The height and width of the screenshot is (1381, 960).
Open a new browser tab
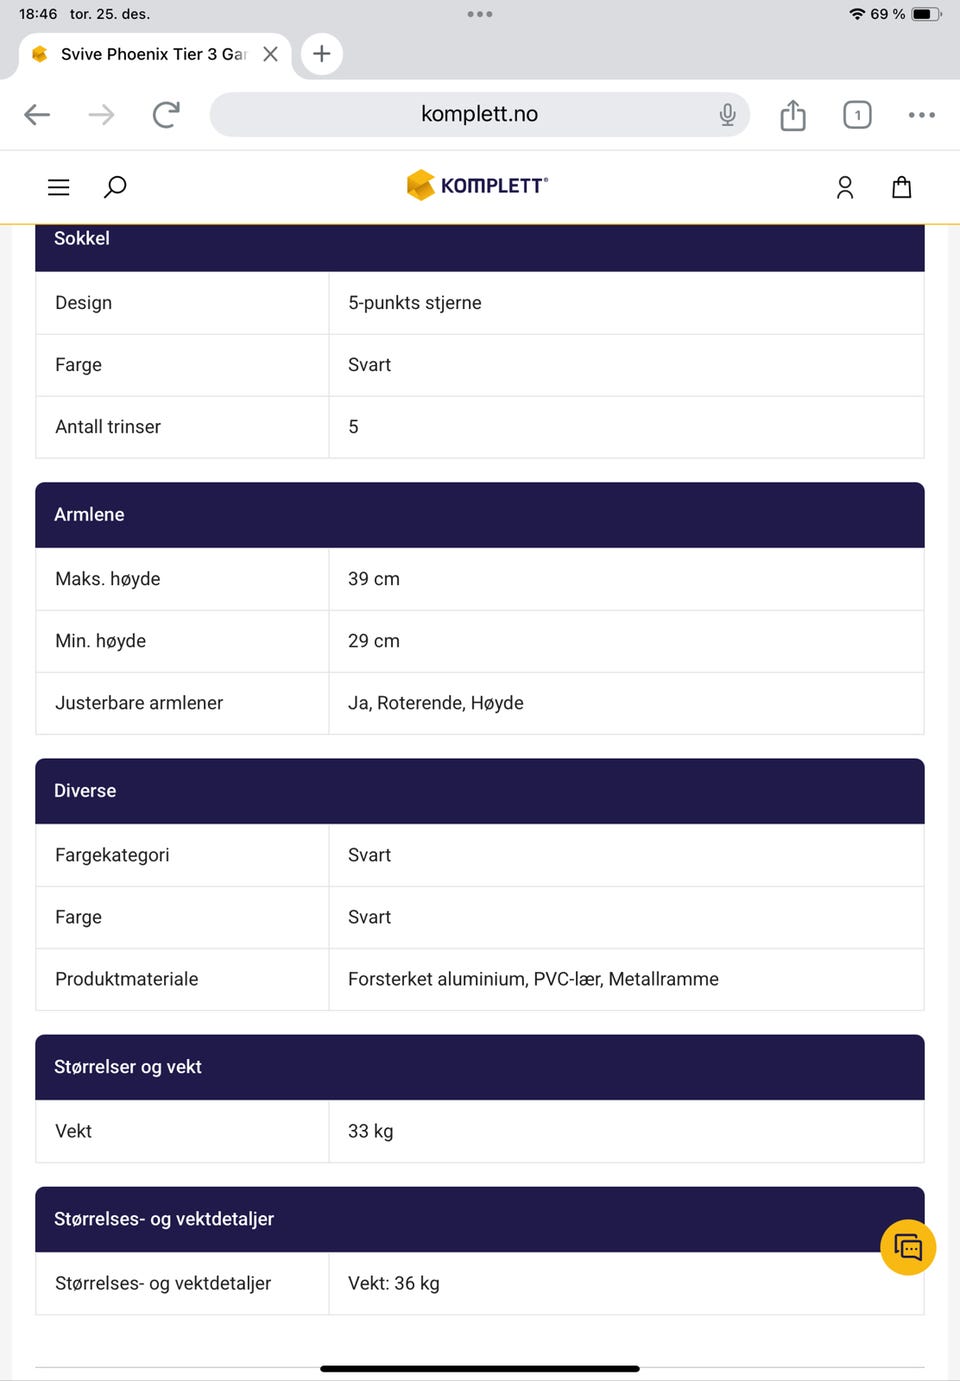click(321, 54)
